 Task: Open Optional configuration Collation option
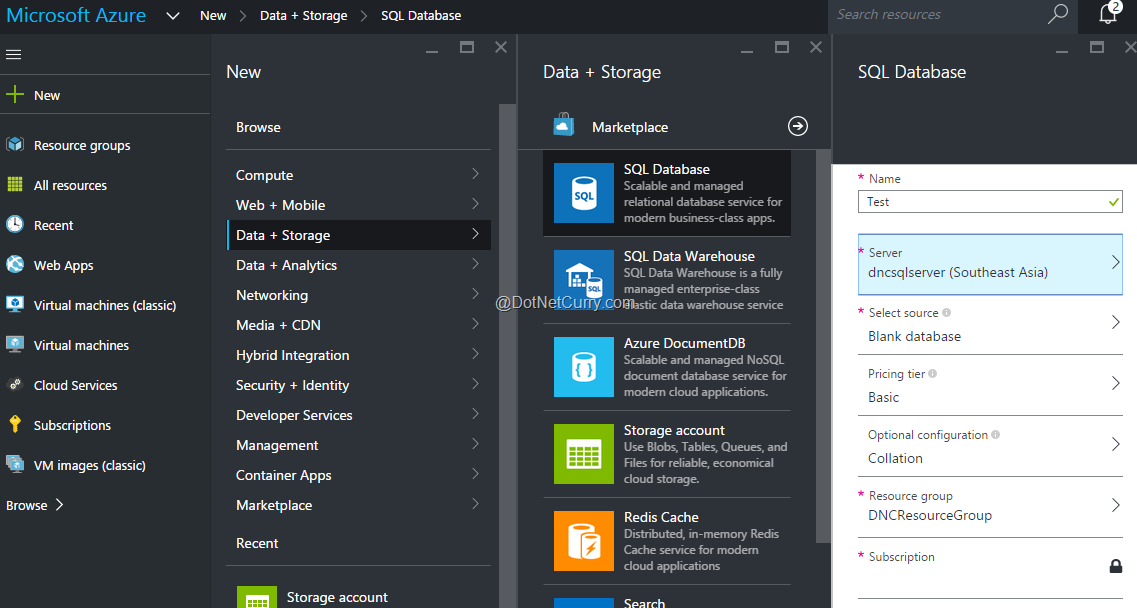990,446
